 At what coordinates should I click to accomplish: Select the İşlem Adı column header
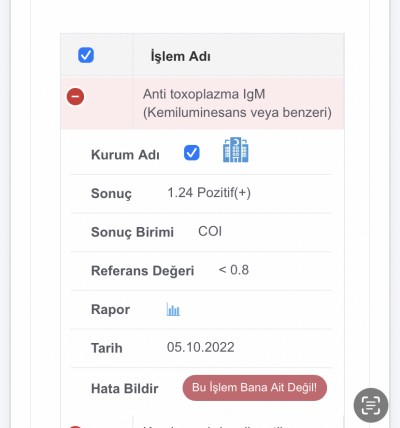click(180, 56)
